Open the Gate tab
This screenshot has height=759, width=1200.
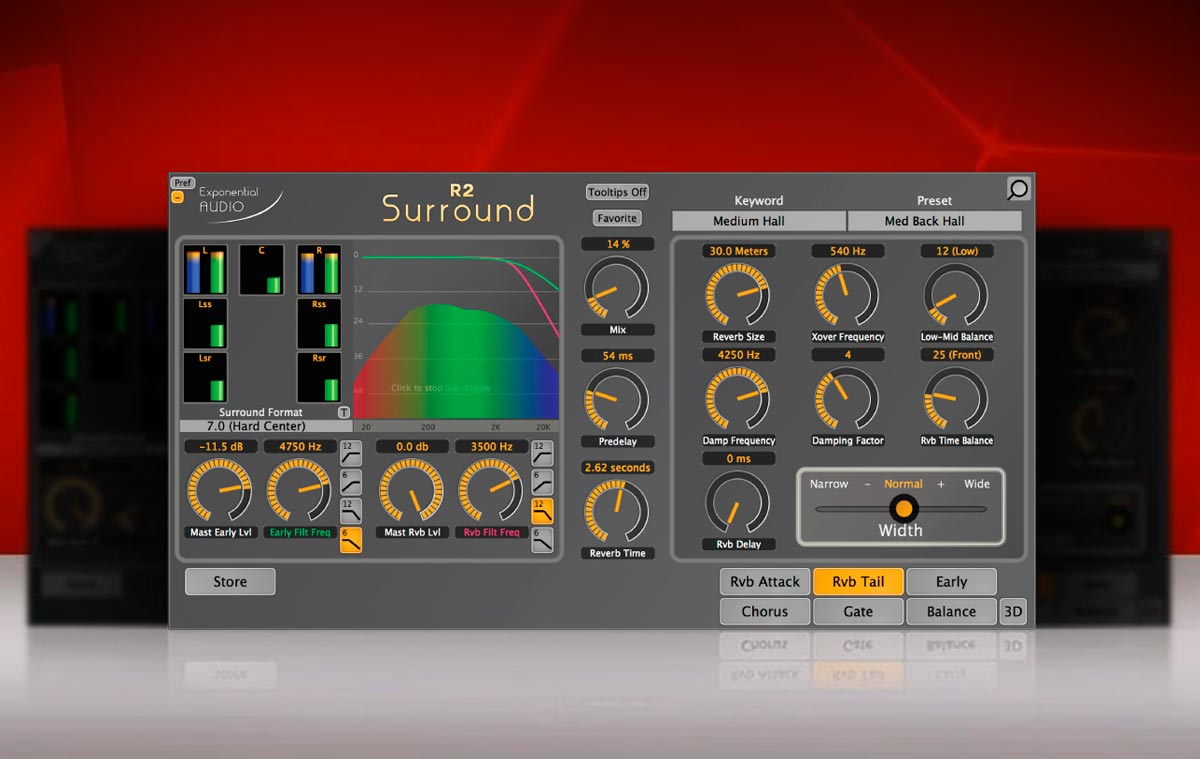pyautogui.click(x=858, y=612)
